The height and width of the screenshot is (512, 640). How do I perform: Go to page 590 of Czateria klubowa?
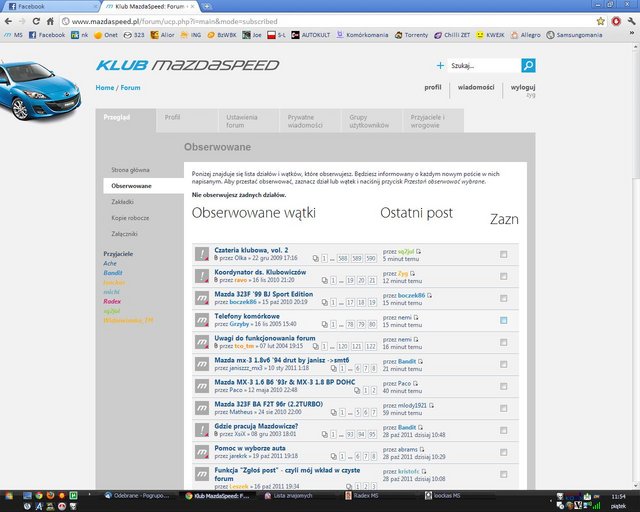coord(371,258)
